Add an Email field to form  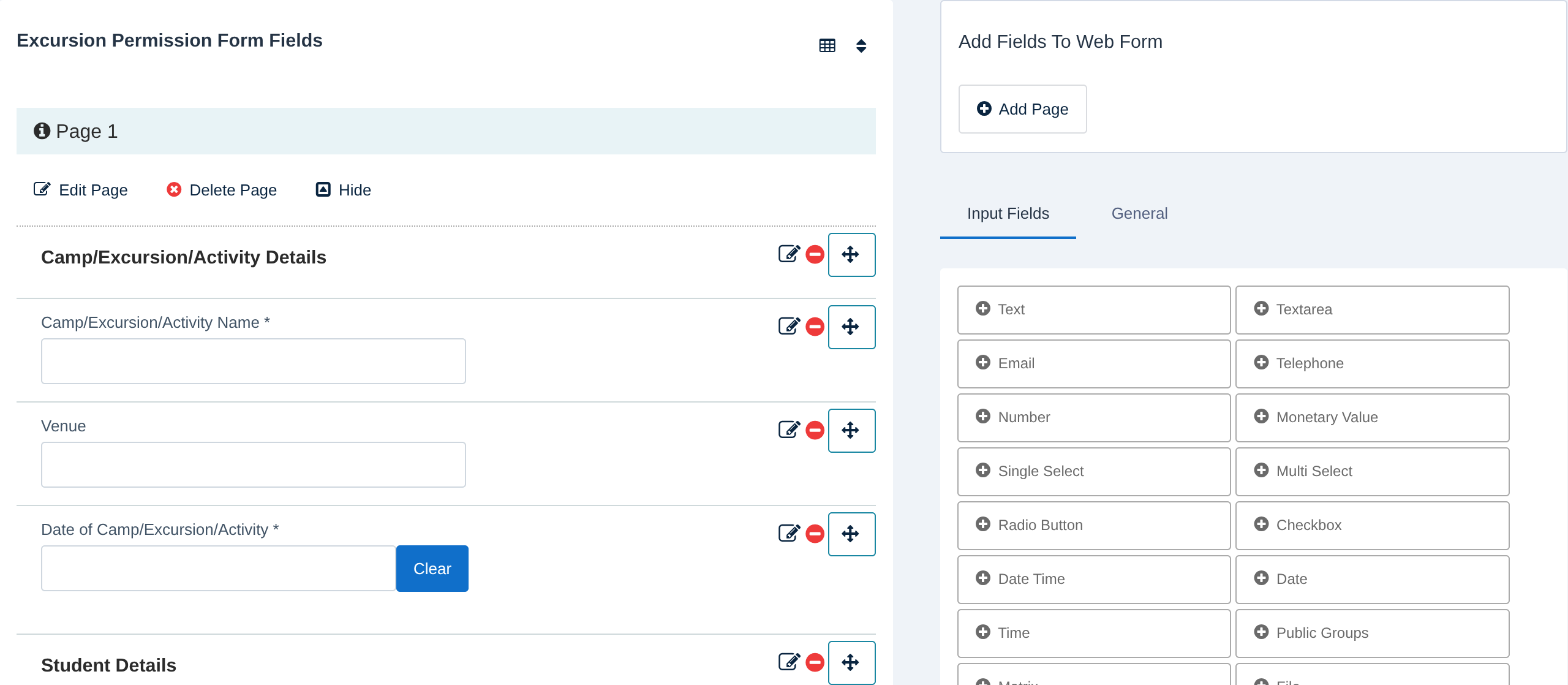click(x=1094, y=364)
